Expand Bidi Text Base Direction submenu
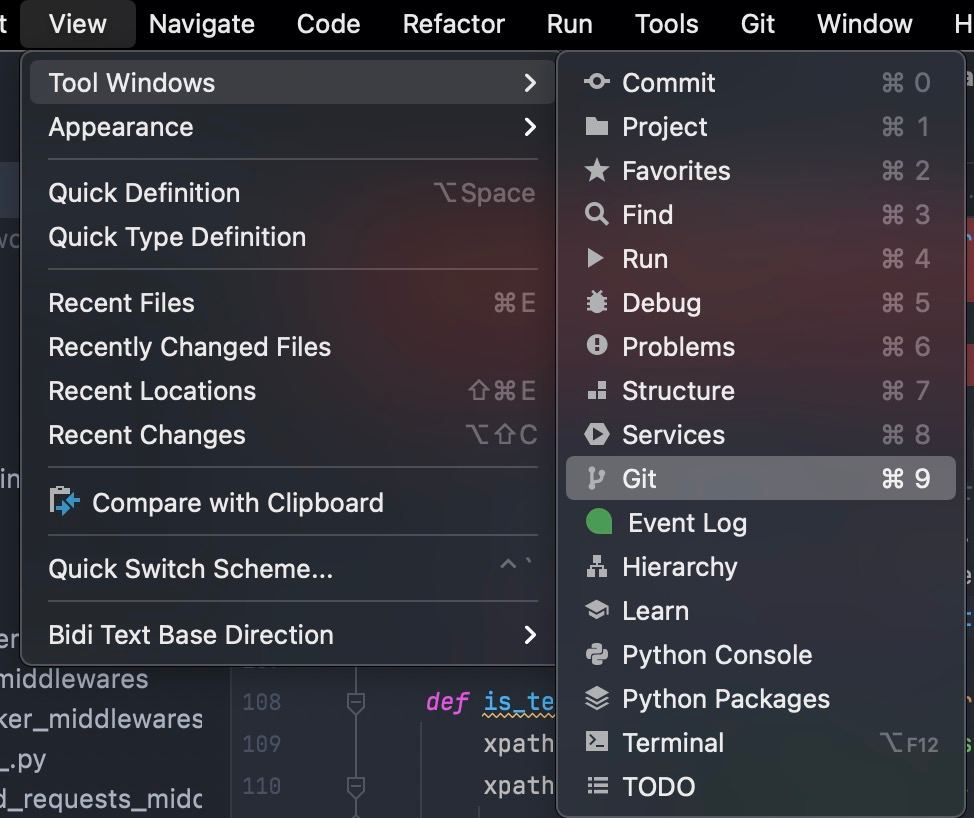Image resolution: width=974 pixels, height=818 pixels. [530, 635]
